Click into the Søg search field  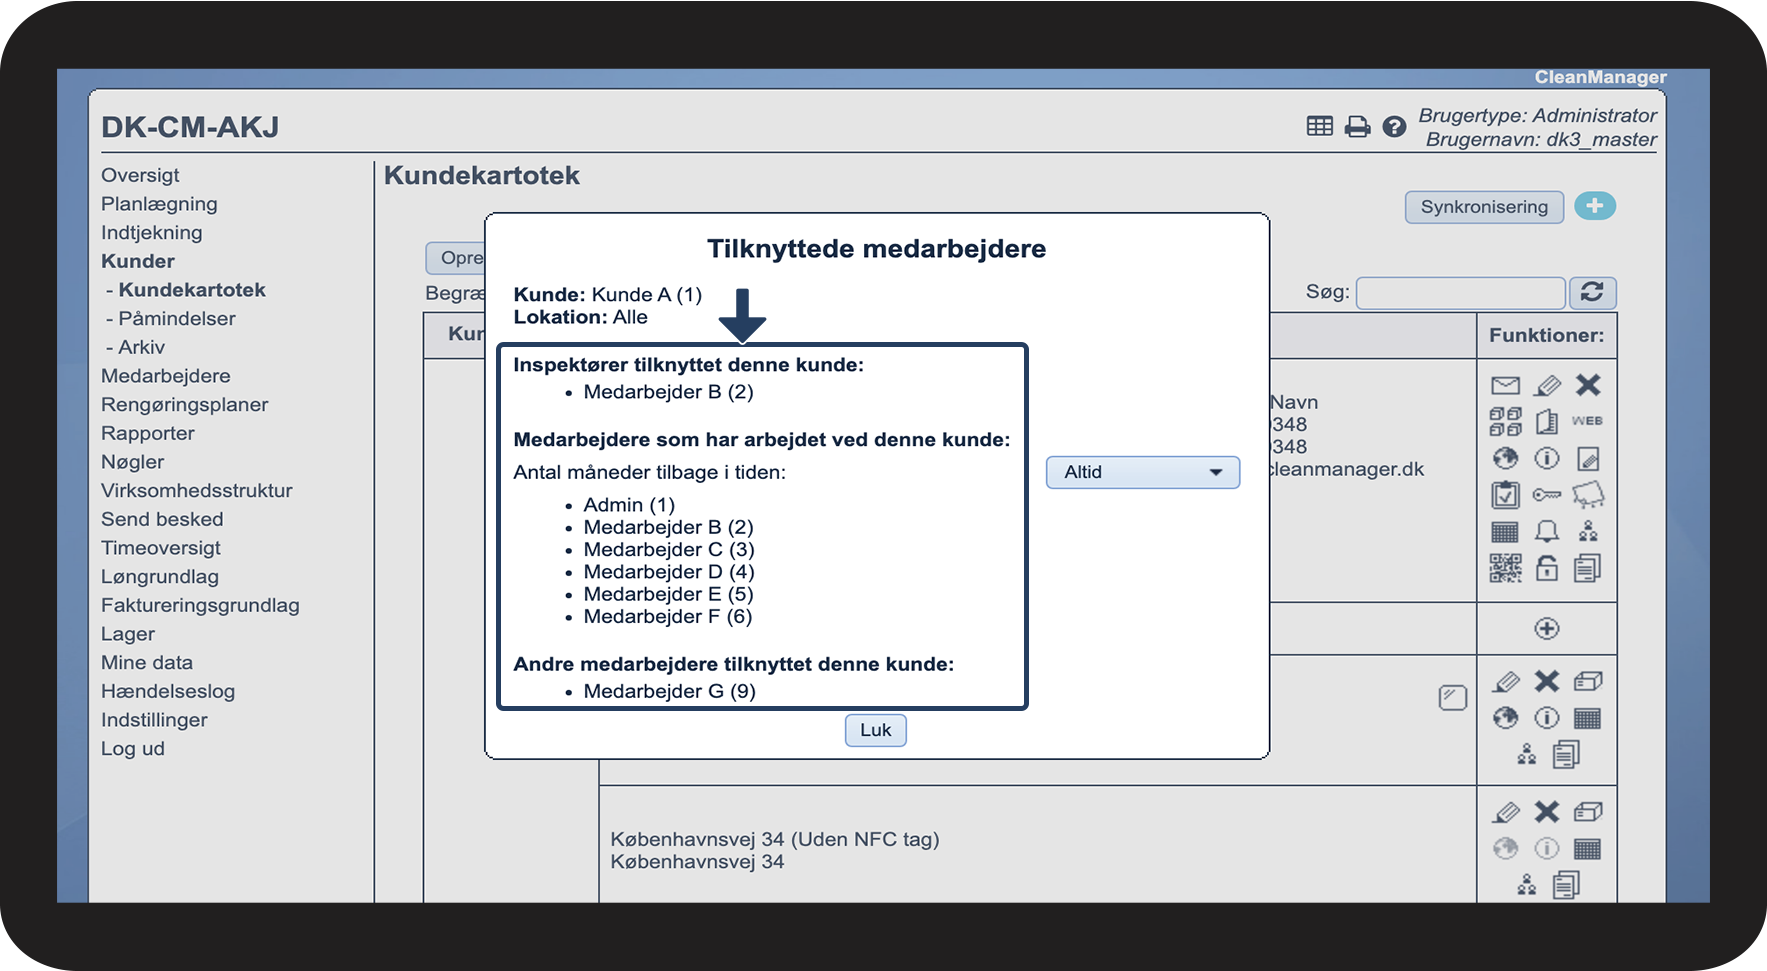point(1460,293)
